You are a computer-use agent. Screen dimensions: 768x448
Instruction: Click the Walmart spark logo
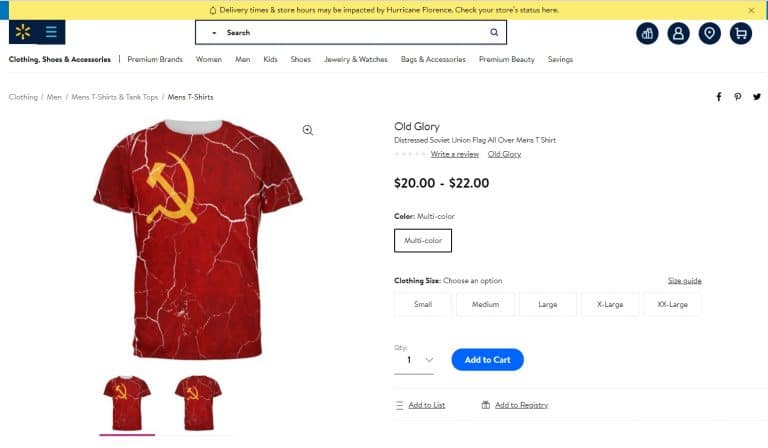(23, 32)
